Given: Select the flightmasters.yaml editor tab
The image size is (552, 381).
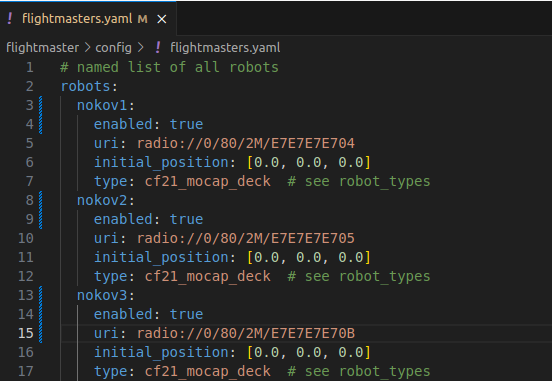Looking at the screenshot, I should coord(88,18).
